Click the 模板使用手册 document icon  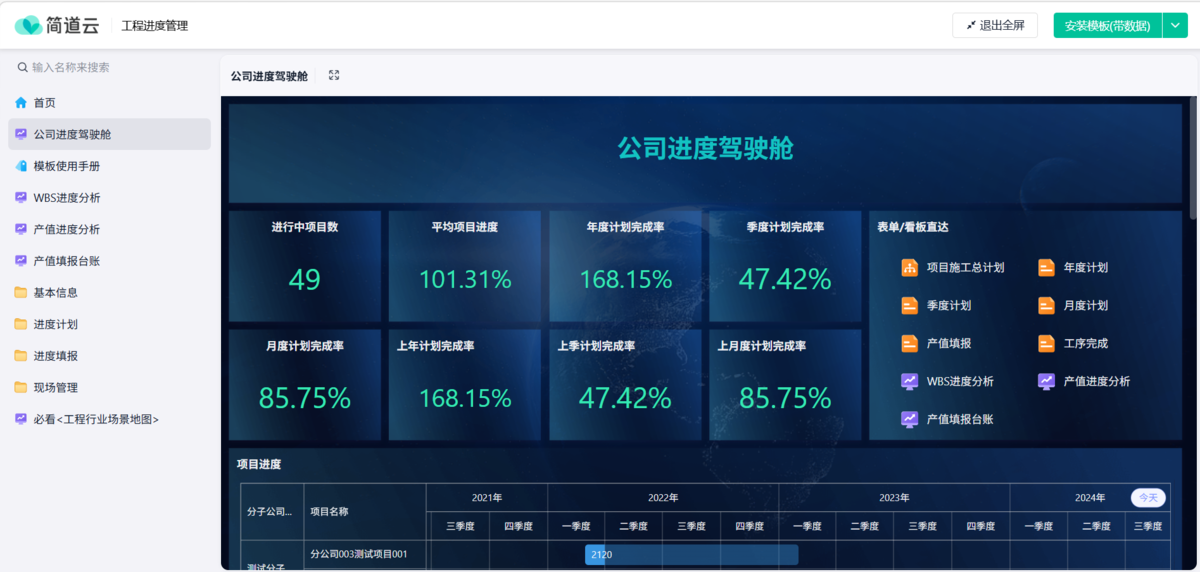[x=21, y=166]
